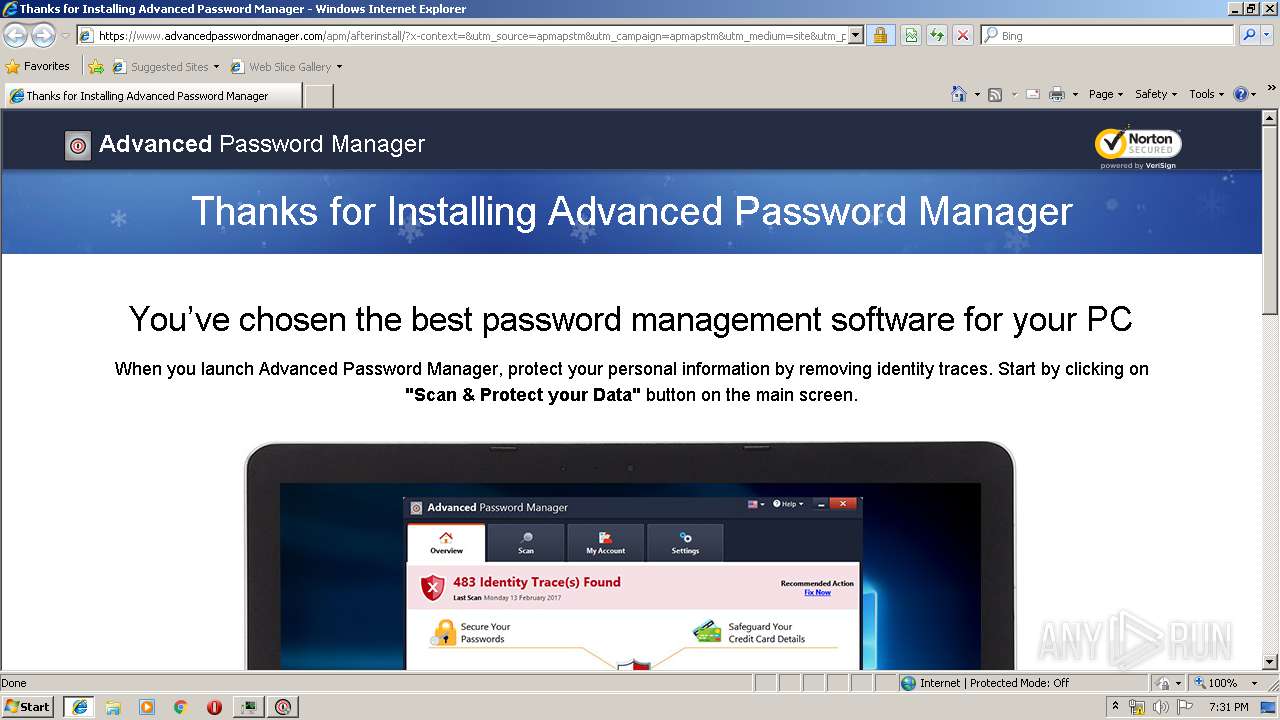This screenshot has width=1280, height=720.
Task: View the security lock report icon
Action: 880,36
